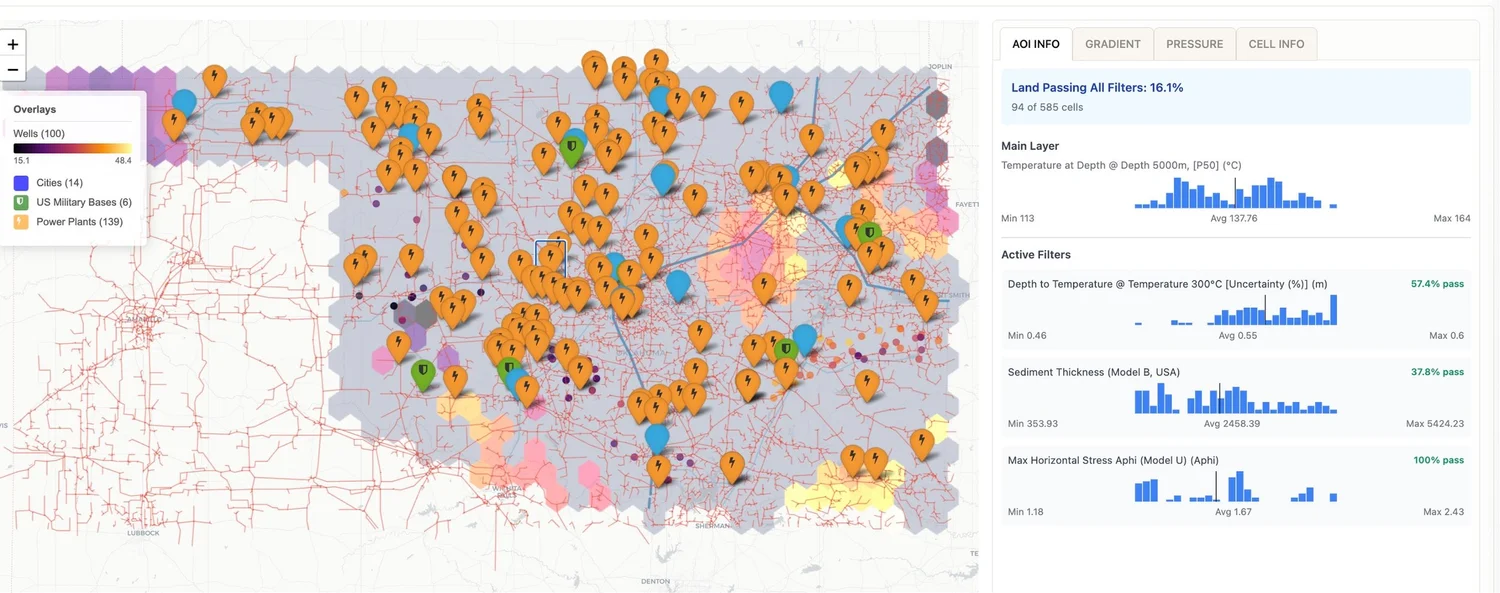Click 'Max Horizontal Stress Aphi' filter title
The image size is (1500, 593).
pyautogui.click(x=1113, y=460)
